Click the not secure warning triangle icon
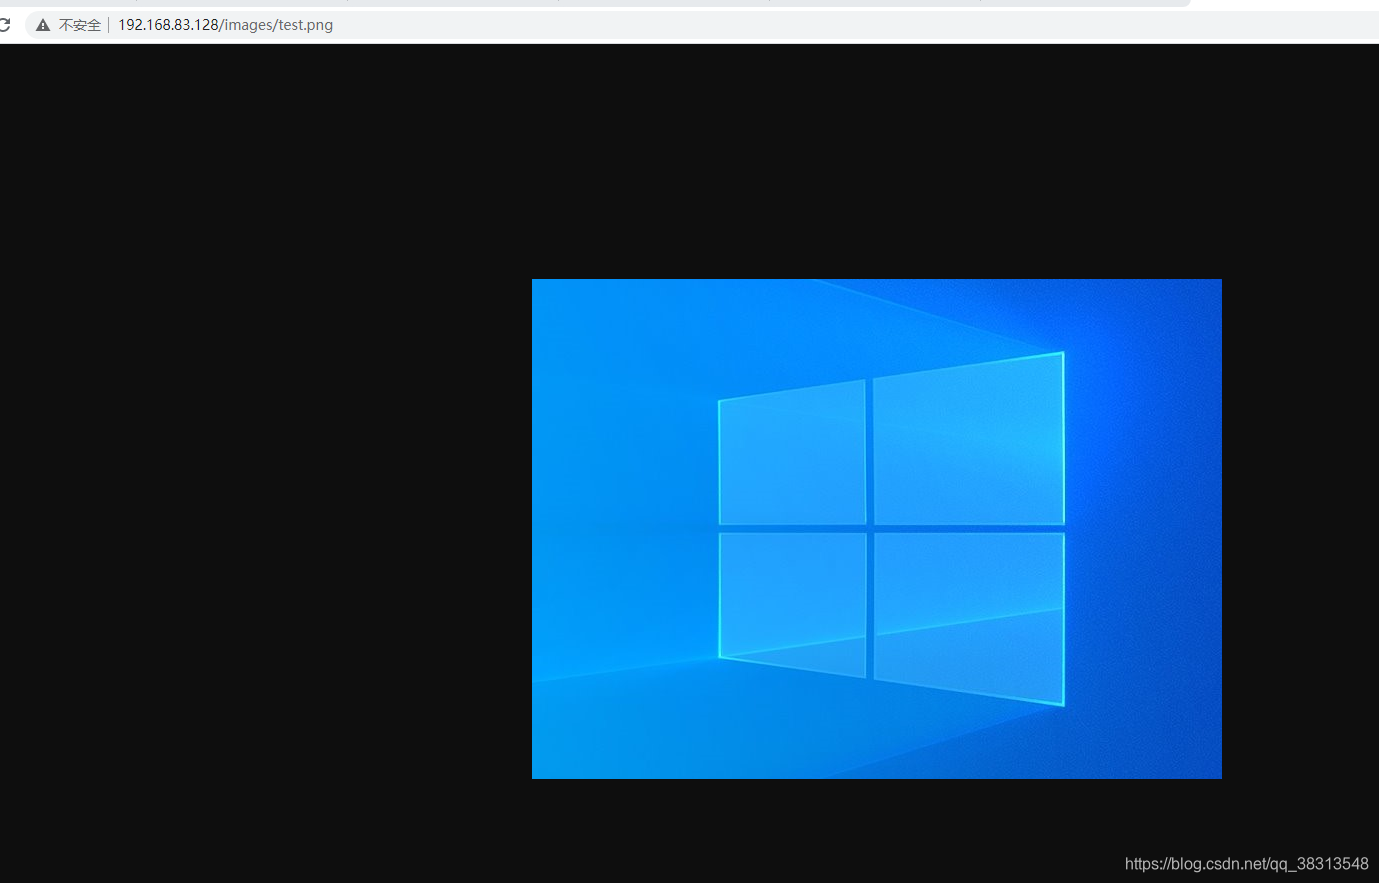Image resolution: width=1379 pixels, height=883 pixels. pyautogui.click(x=43, y=25)
